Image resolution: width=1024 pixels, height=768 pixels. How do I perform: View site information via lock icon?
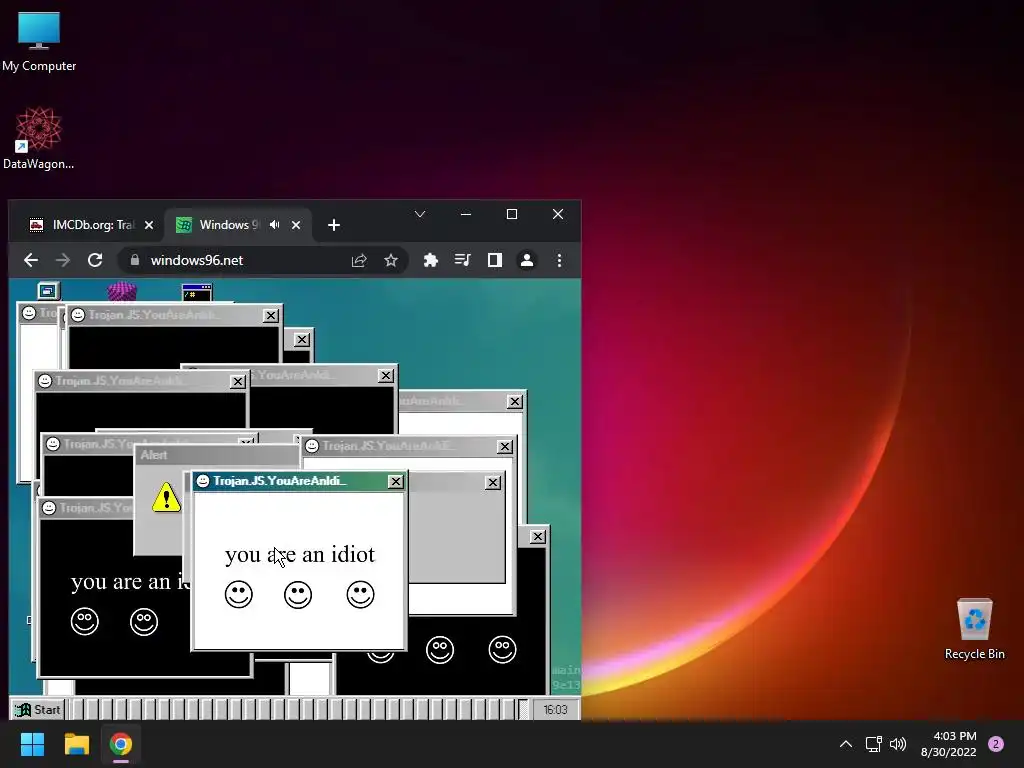pos(135,260)
